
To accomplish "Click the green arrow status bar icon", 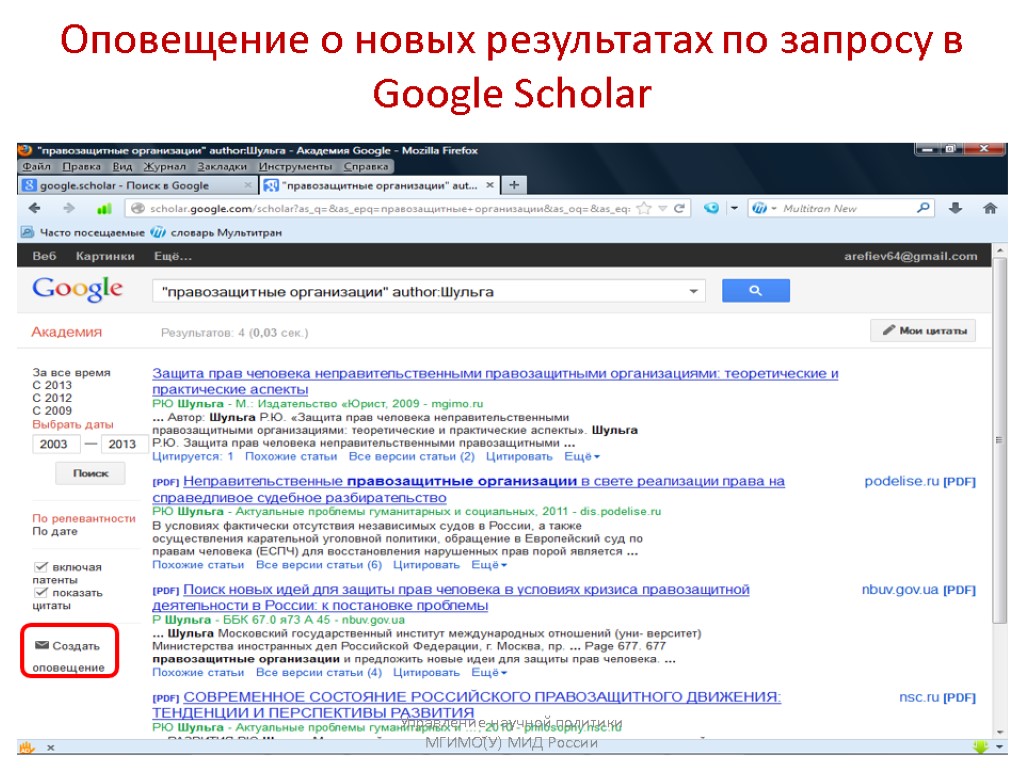I will pyautogui.click(x=980, y=746).
